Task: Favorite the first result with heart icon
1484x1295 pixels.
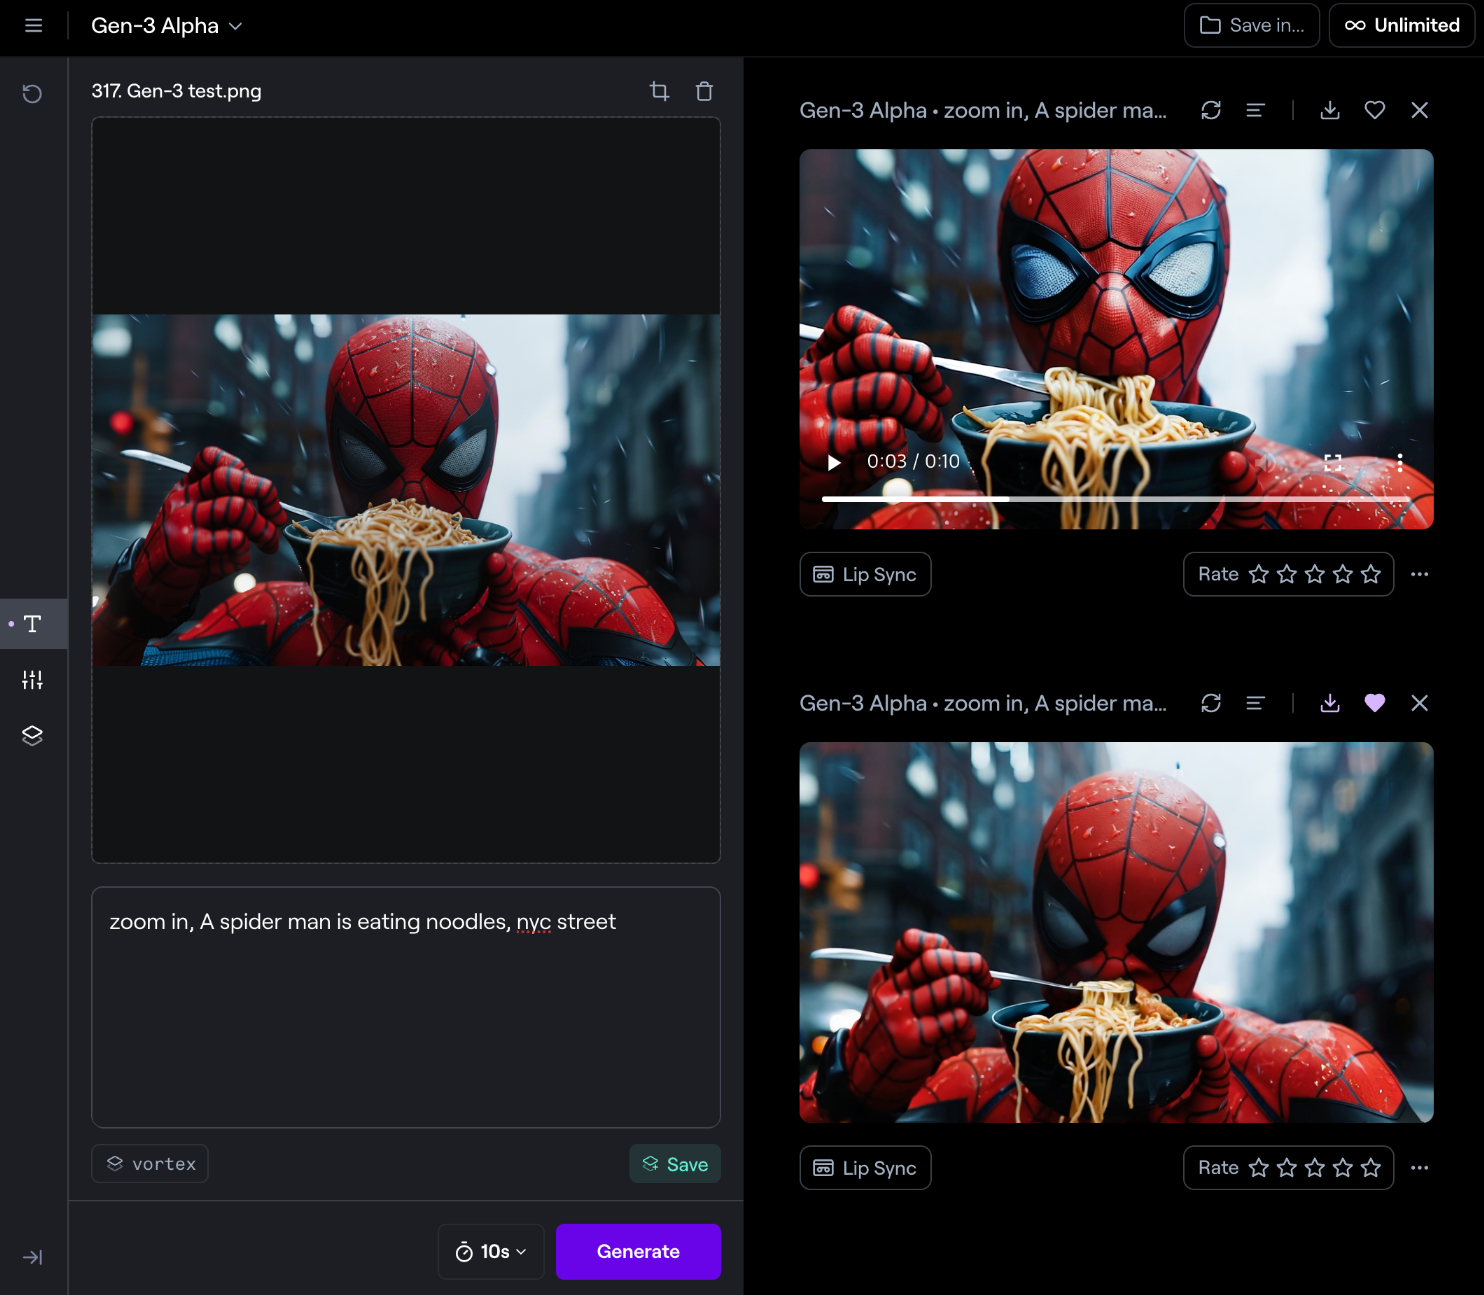Action: pos(1375,110)
